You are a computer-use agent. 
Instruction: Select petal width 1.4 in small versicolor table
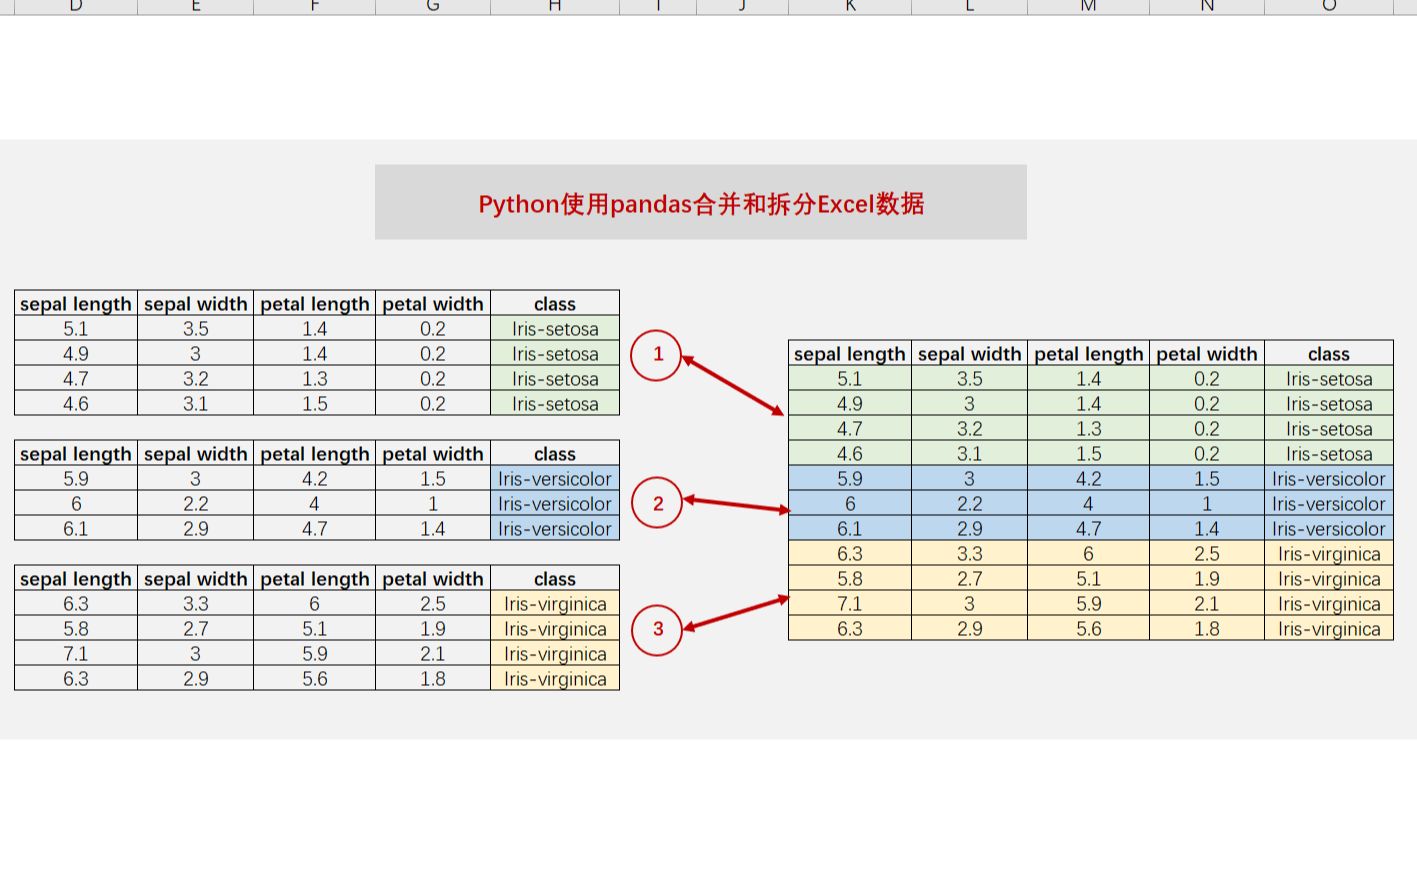pos(433,528)
